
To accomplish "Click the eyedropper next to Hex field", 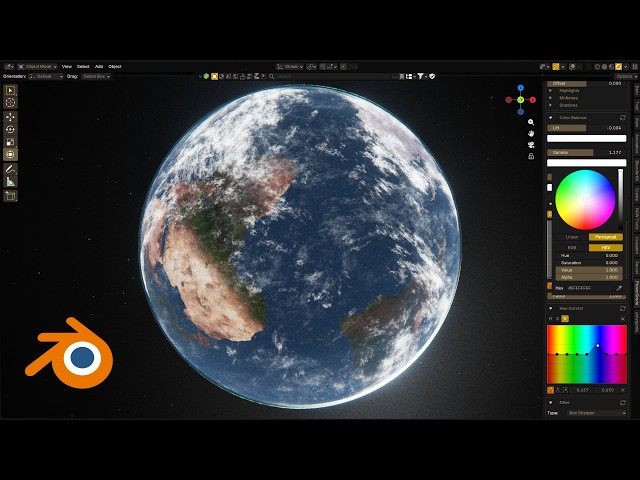I will click(x=619, y=288).
